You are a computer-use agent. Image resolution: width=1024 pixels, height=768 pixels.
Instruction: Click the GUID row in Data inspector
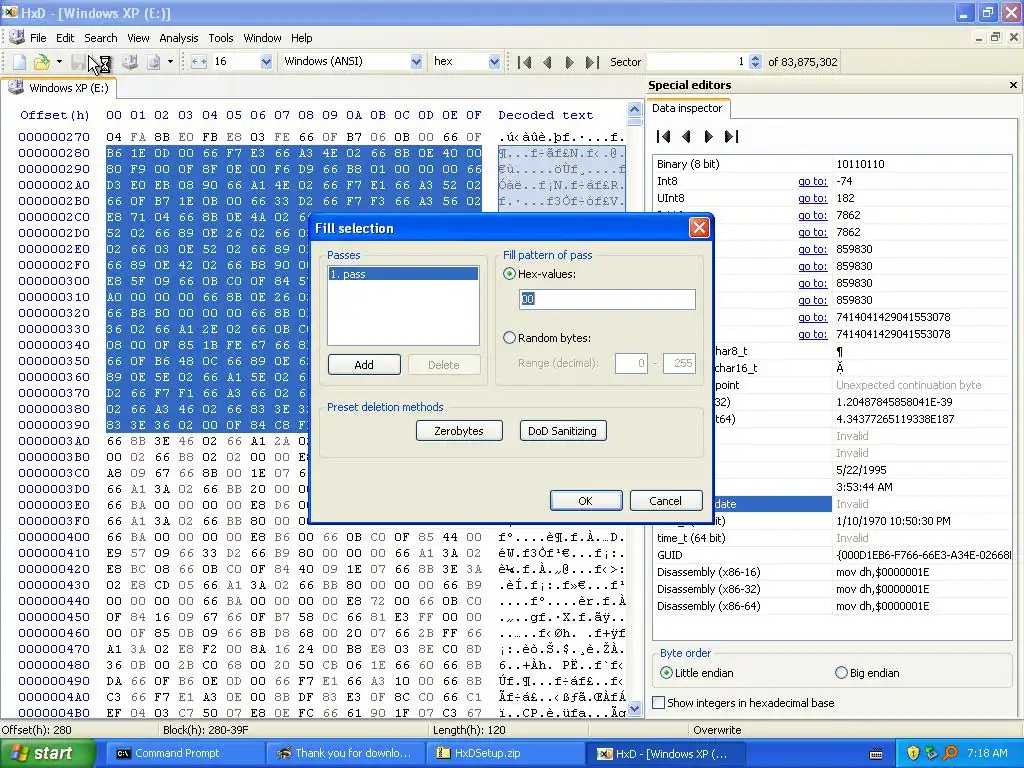tap(833, 555)
